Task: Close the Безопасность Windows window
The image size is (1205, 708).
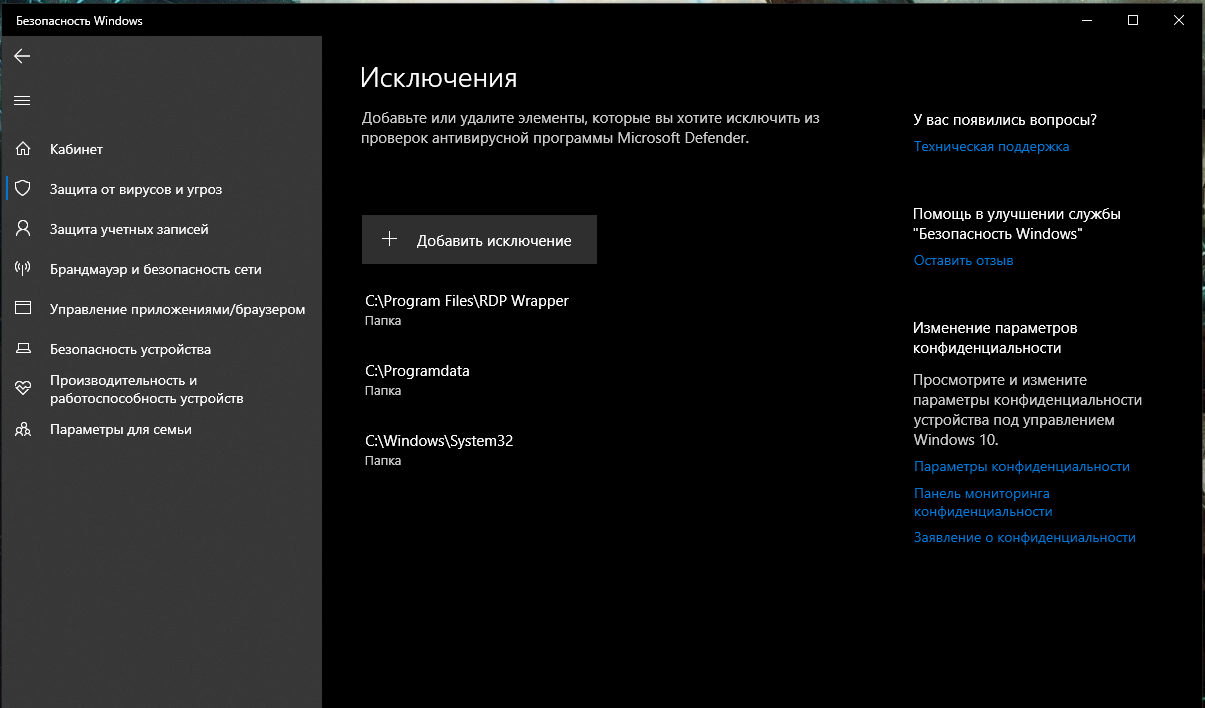Action: pyautogui.click(x=1179, y=20)
